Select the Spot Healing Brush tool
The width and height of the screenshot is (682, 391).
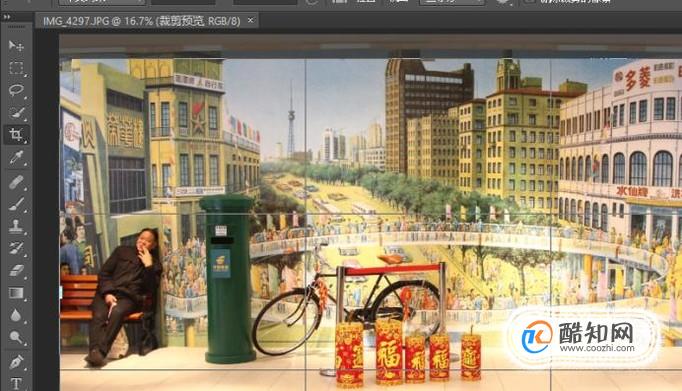point(16,181)
